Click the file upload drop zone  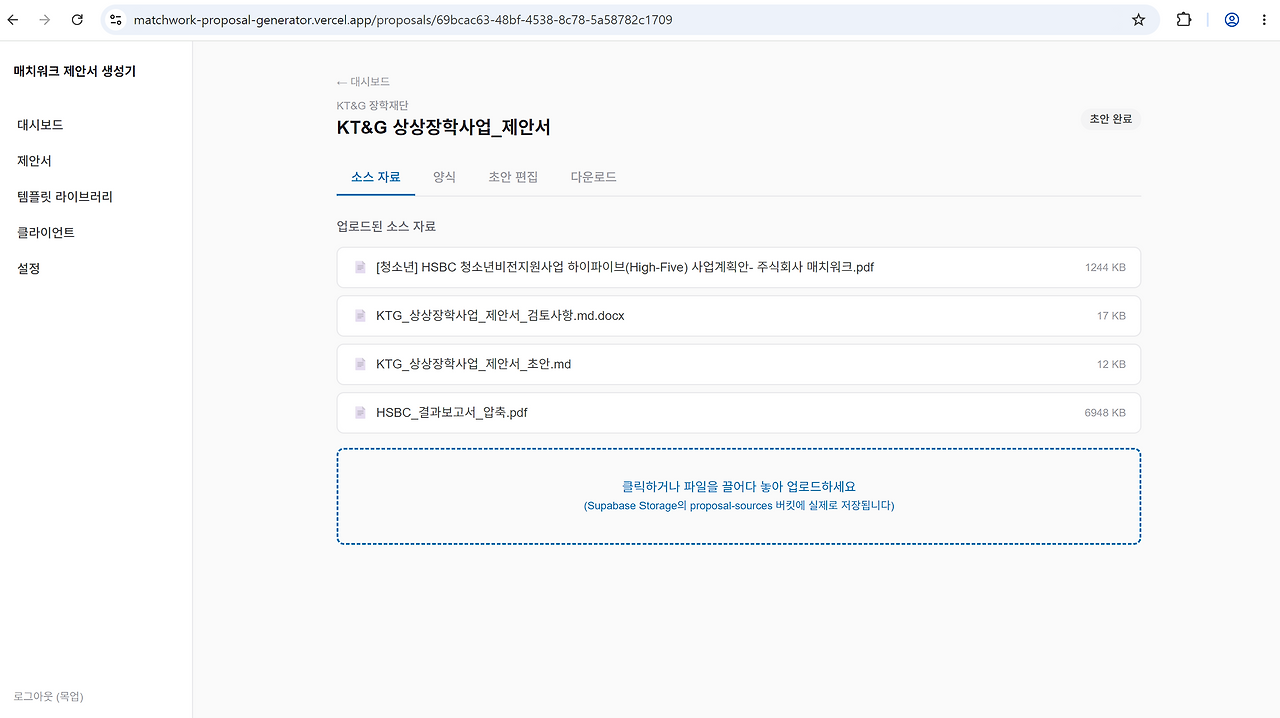739,496
